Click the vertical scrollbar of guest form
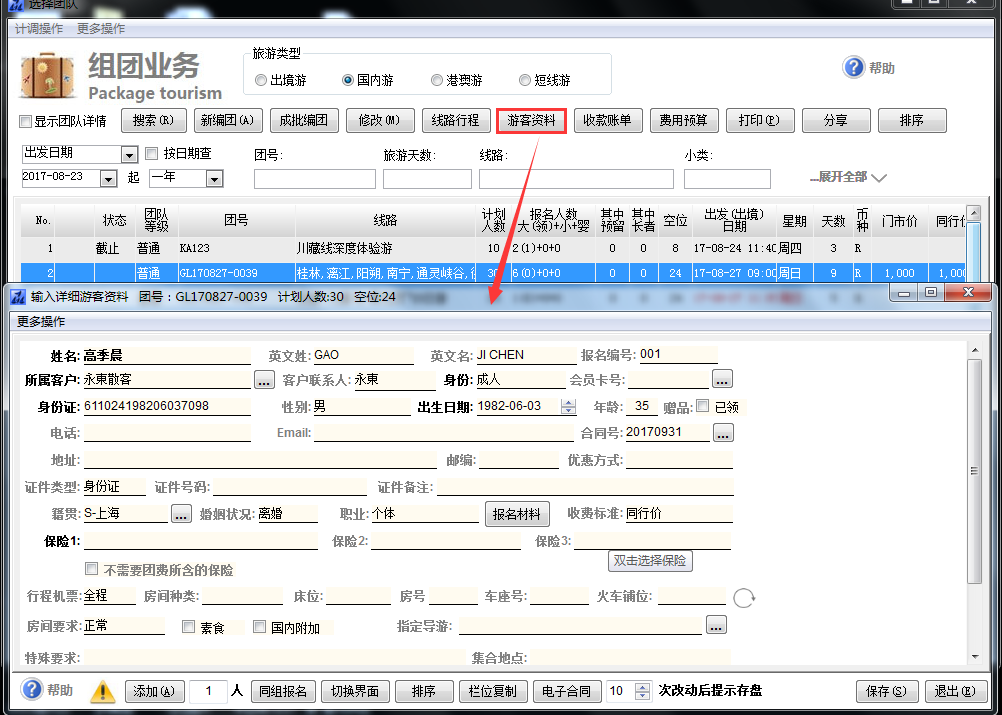 [975, 504]
